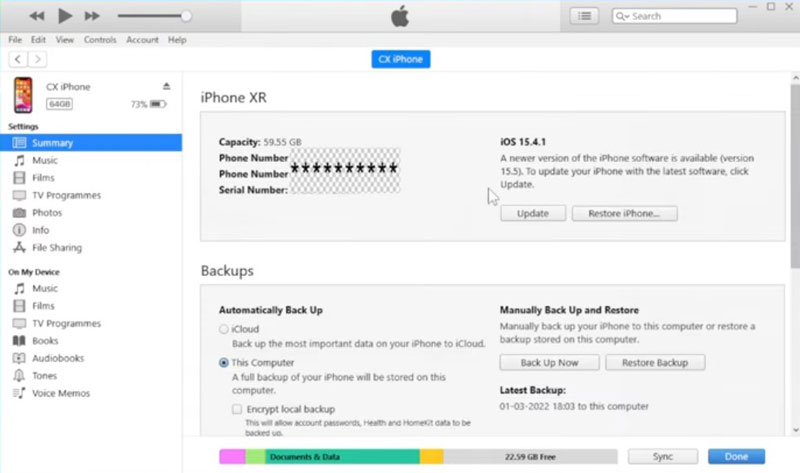
Task: Click the vertical scrollbar thumb
Action: coord(795,176)
